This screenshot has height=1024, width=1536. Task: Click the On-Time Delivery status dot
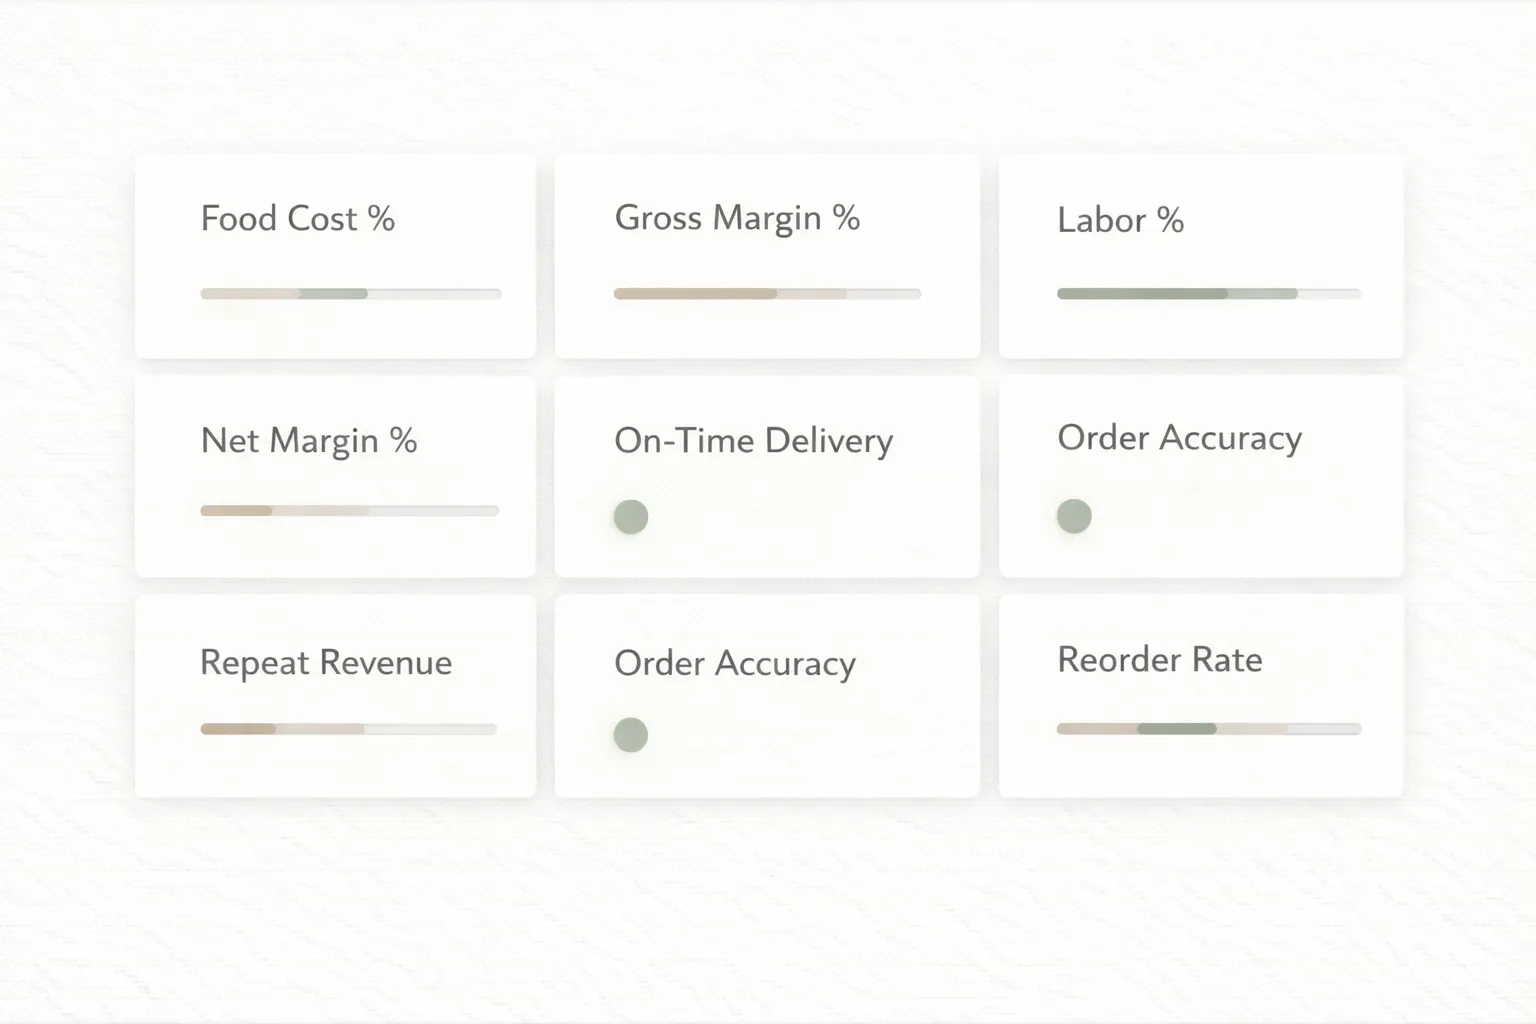point(630,517)
